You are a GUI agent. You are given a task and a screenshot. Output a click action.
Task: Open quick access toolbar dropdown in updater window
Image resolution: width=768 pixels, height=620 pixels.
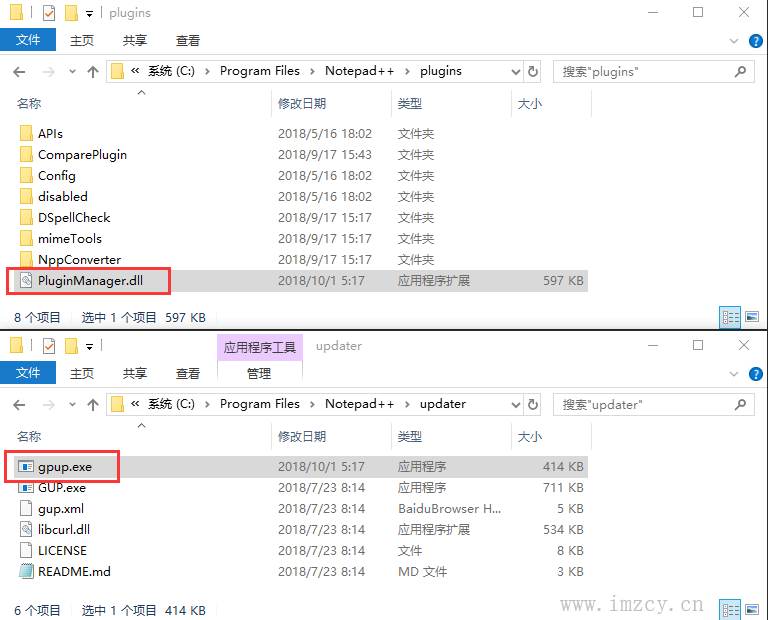click(89, 346)
